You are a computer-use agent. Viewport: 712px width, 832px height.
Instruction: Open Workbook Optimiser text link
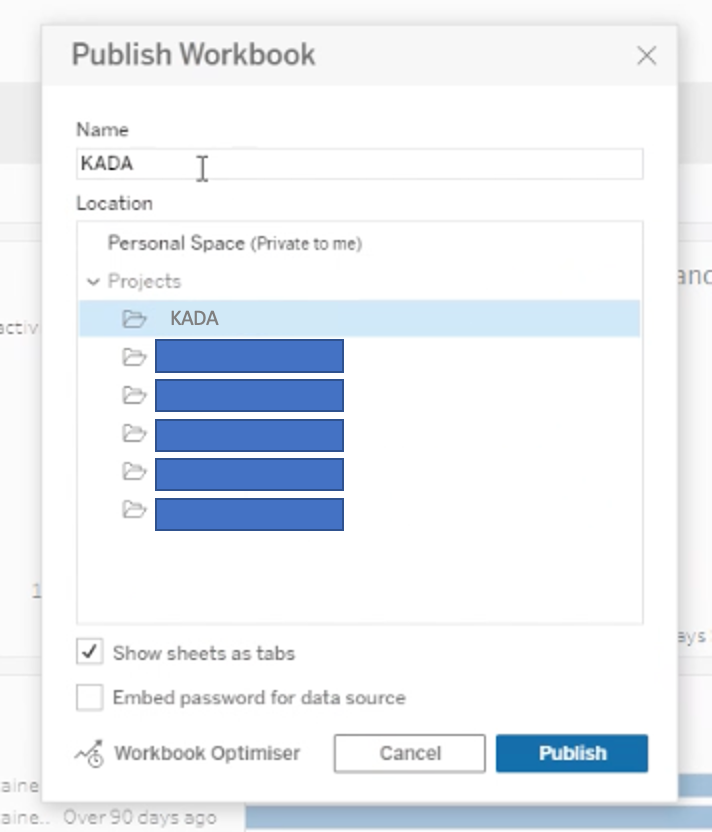(x=207, y=754)
